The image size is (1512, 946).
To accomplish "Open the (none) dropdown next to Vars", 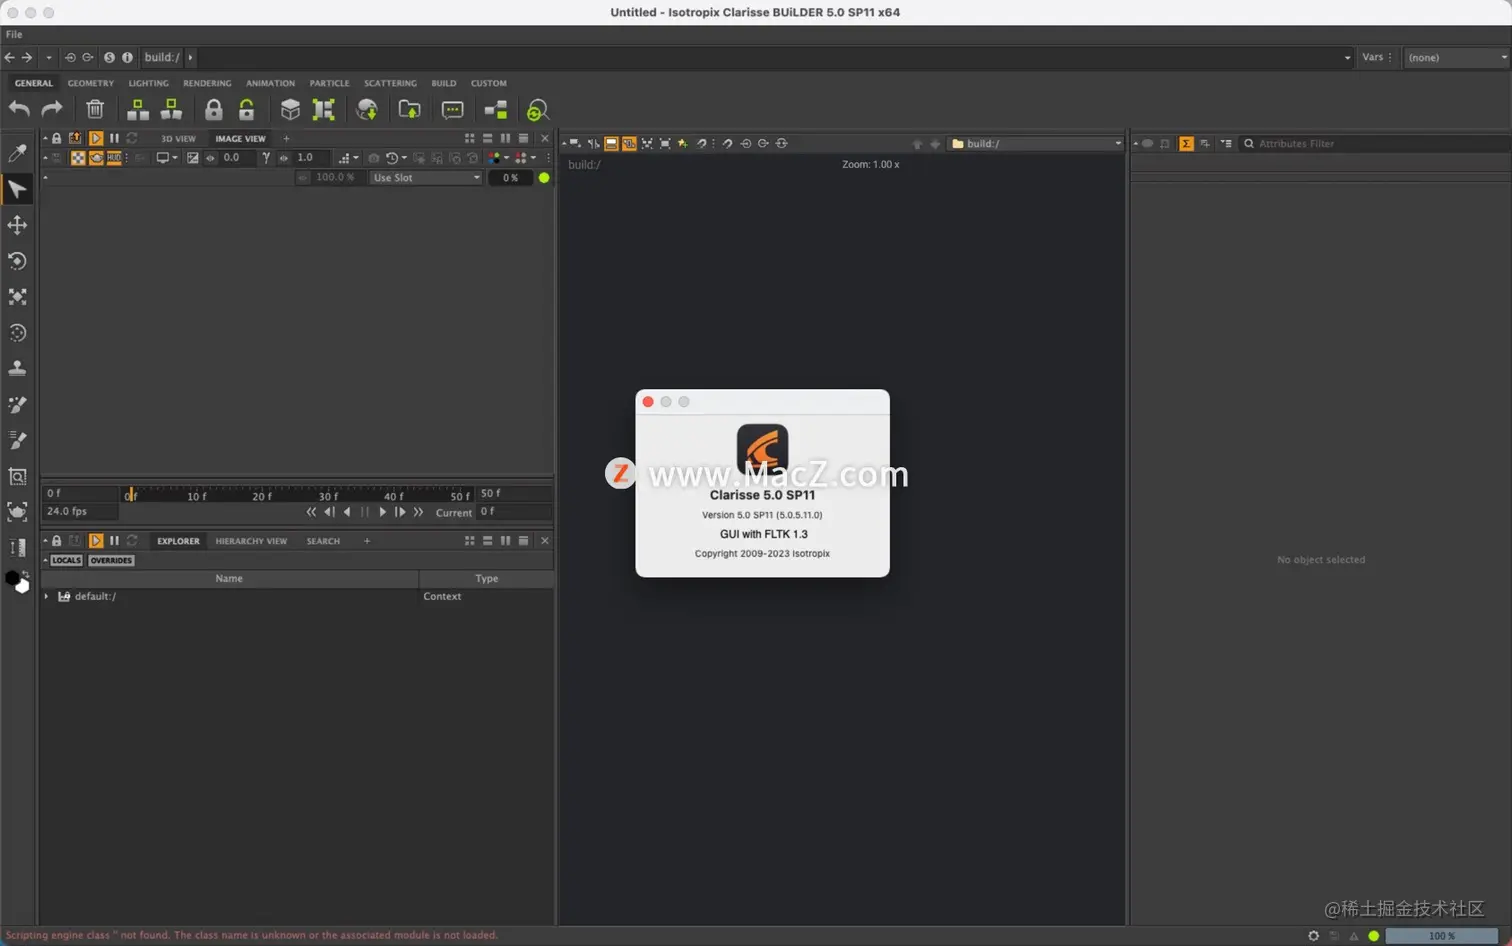I will (1456, 58).
